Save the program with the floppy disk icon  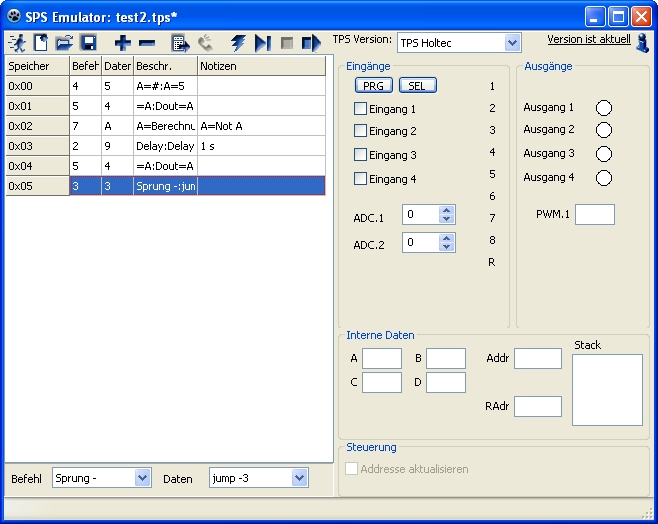88,43
